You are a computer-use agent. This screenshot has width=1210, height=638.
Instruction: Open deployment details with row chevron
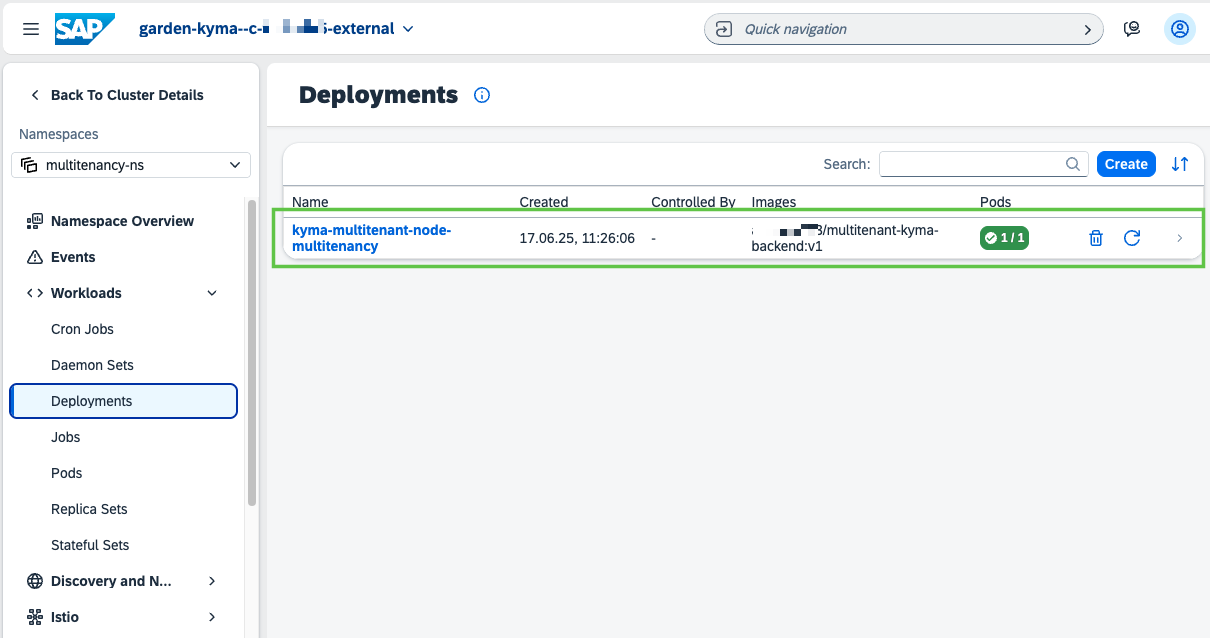tap(1180, 238)
